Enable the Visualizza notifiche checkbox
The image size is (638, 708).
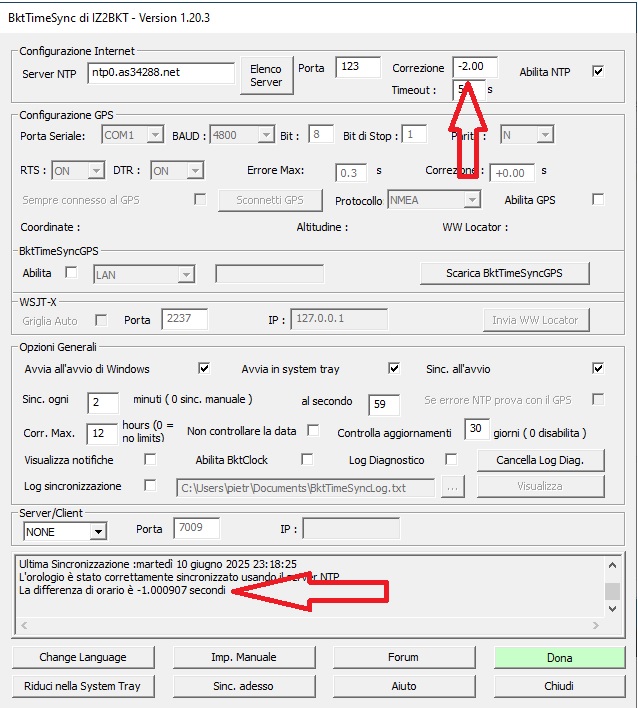[150, 460]
